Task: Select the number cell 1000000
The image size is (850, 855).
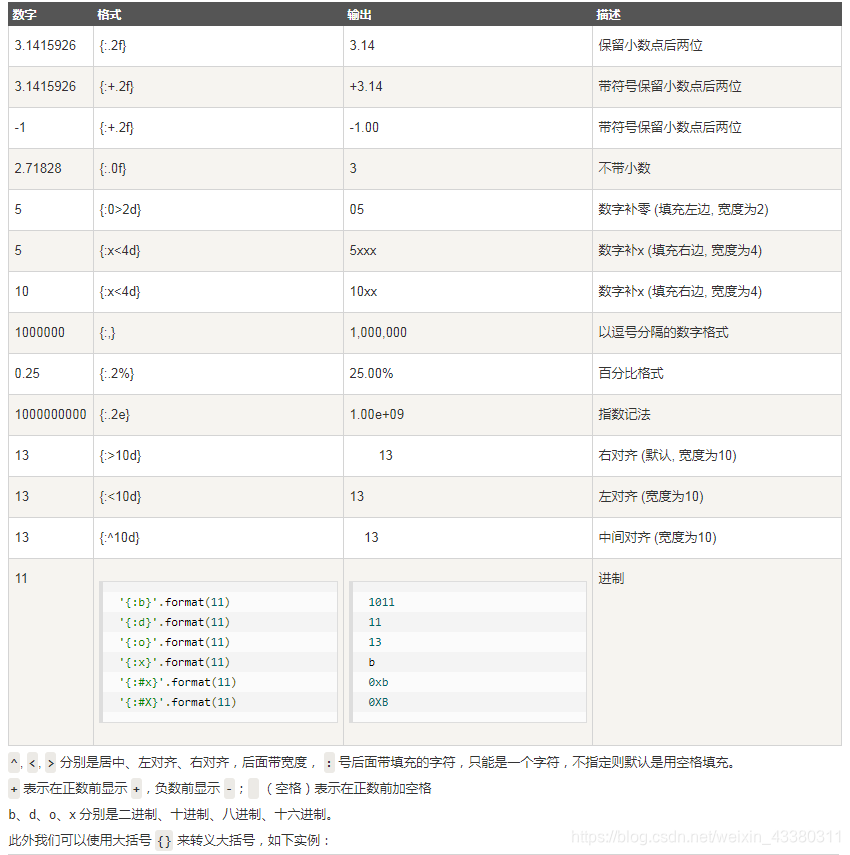Action: coord(40,333)
